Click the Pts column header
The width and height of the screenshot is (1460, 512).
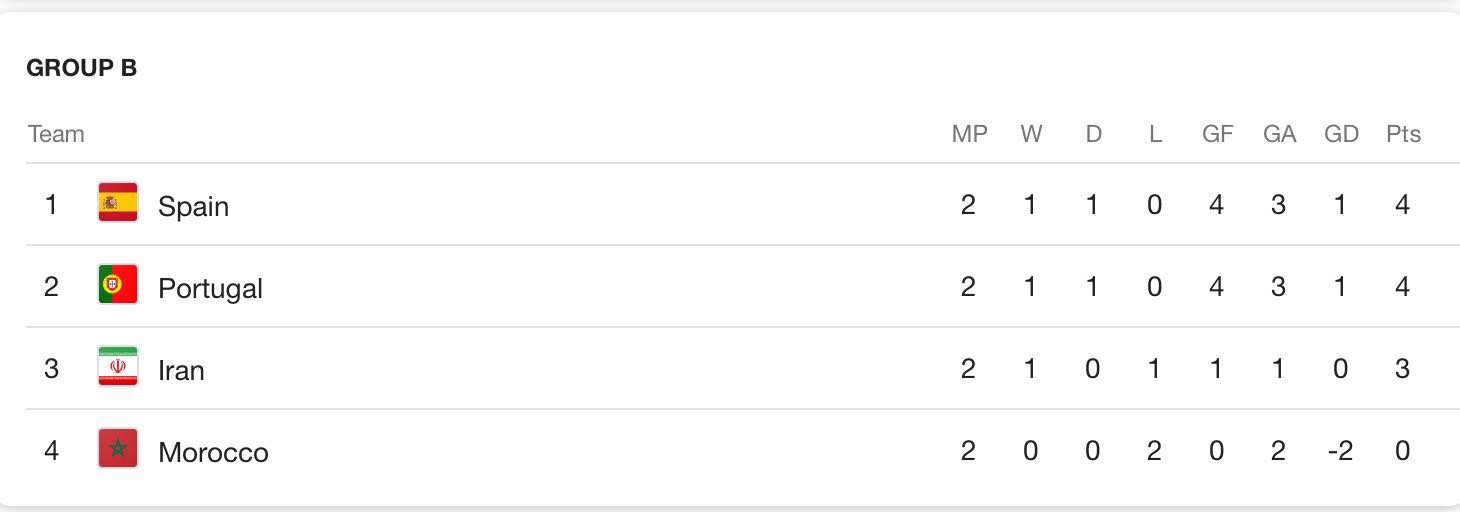pyautogui.click(x=1403, y=134)
